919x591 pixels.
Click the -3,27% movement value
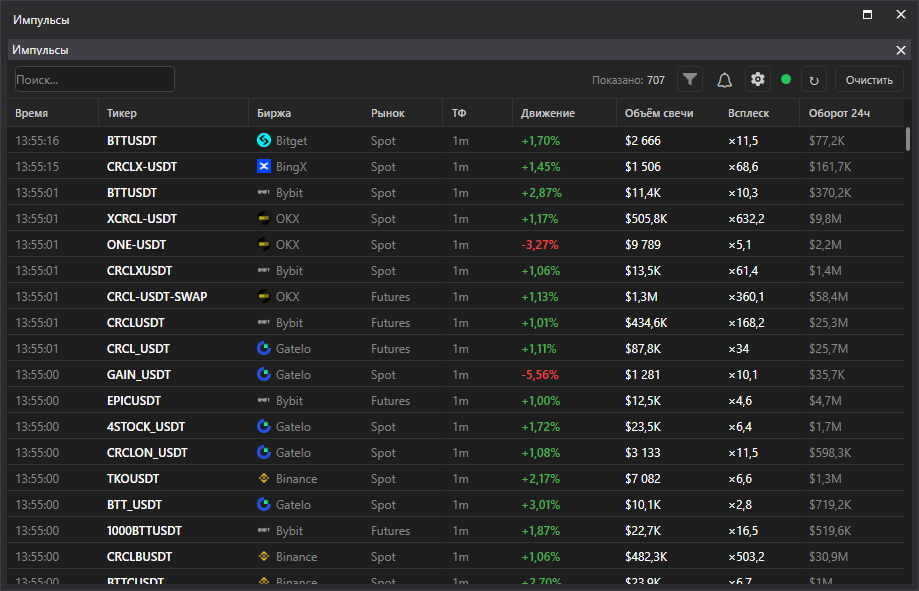(540, 244)
